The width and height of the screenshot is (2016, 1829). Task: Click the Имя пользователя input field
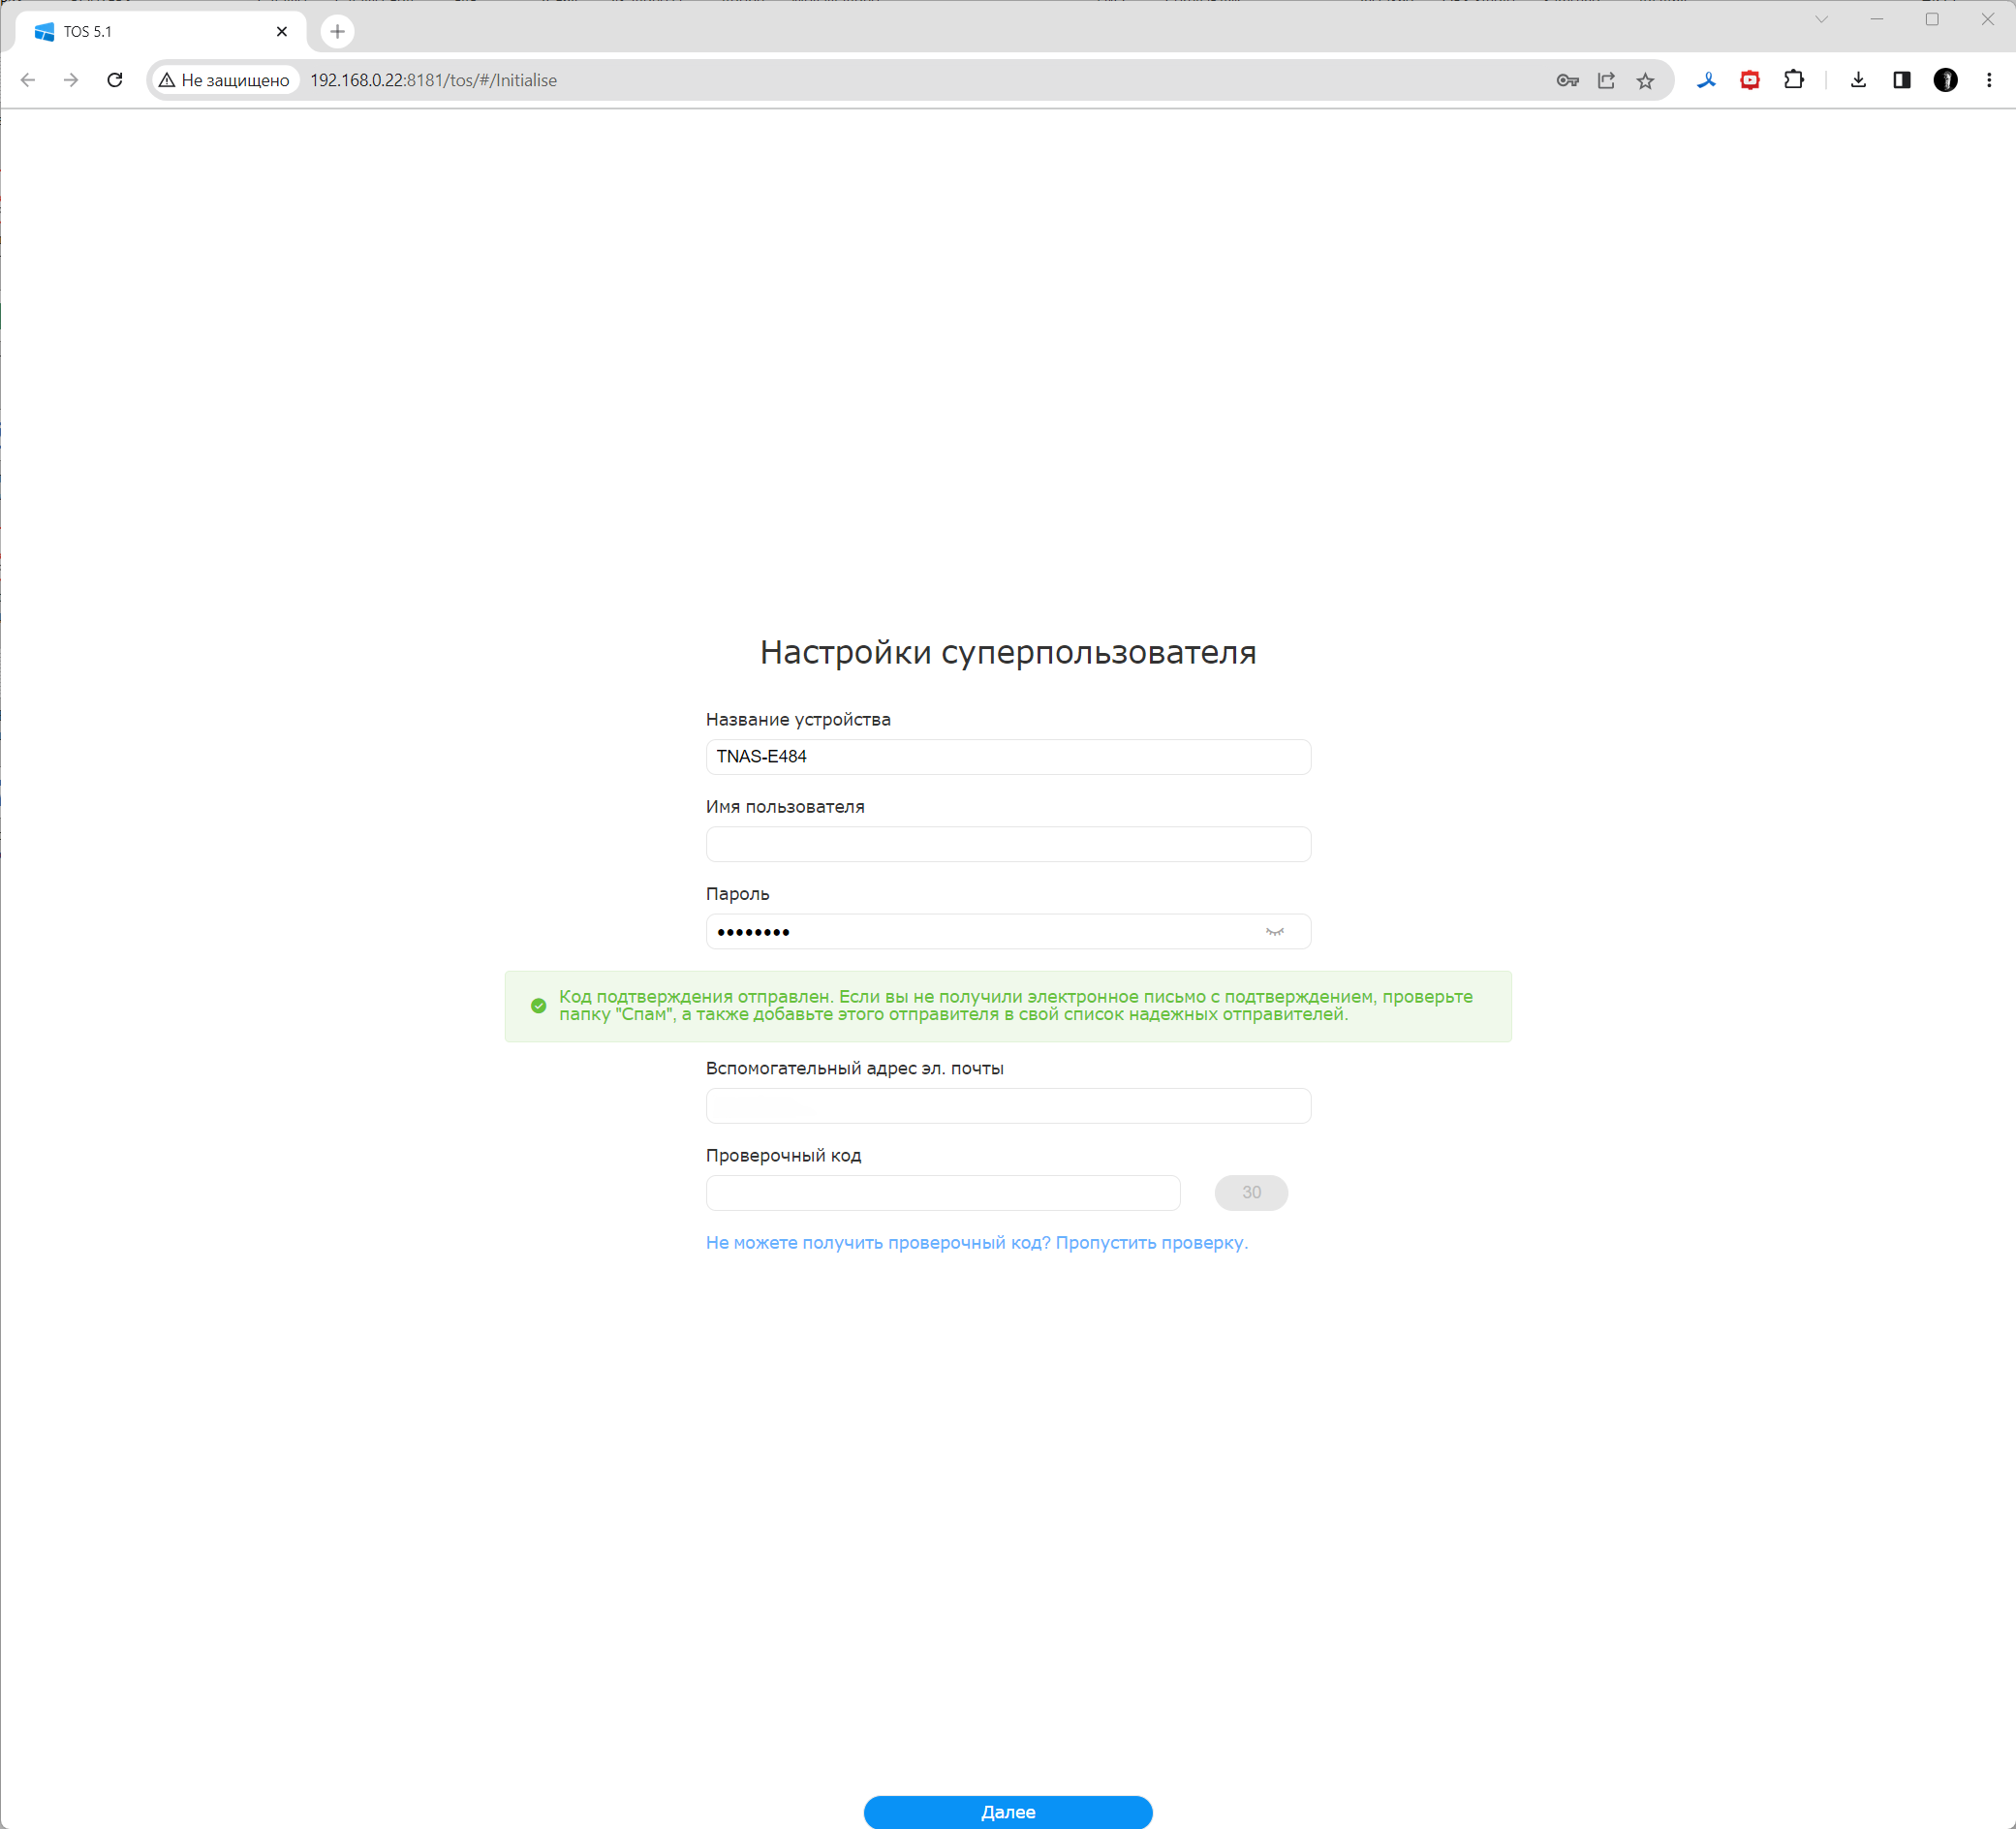1007,844
